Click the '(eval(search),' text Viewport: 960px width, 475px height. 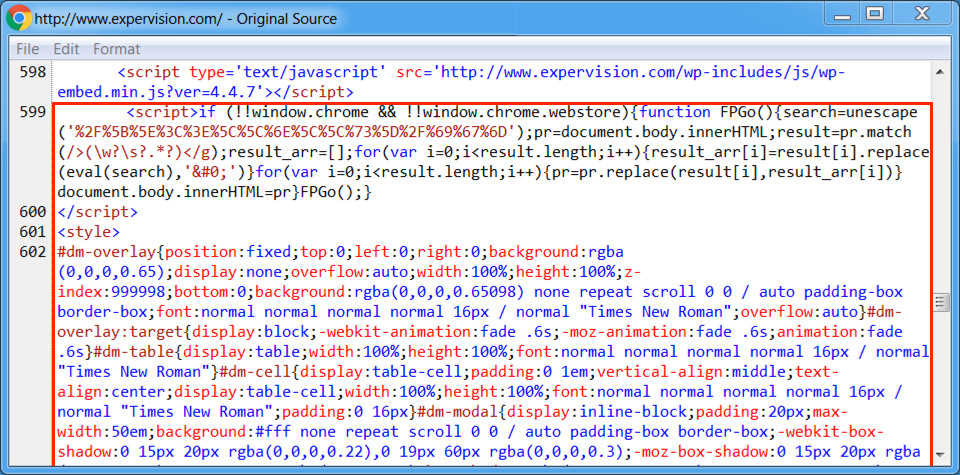coord(121,173)
